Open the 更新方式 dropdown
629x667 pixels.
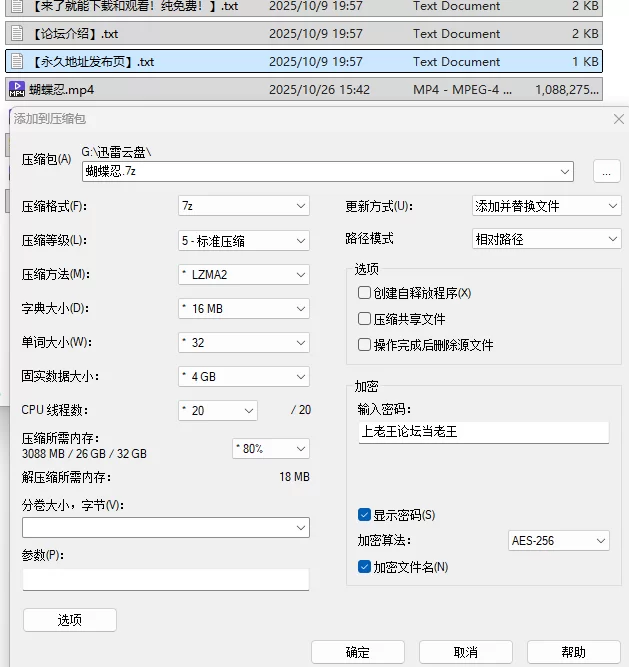546,206
